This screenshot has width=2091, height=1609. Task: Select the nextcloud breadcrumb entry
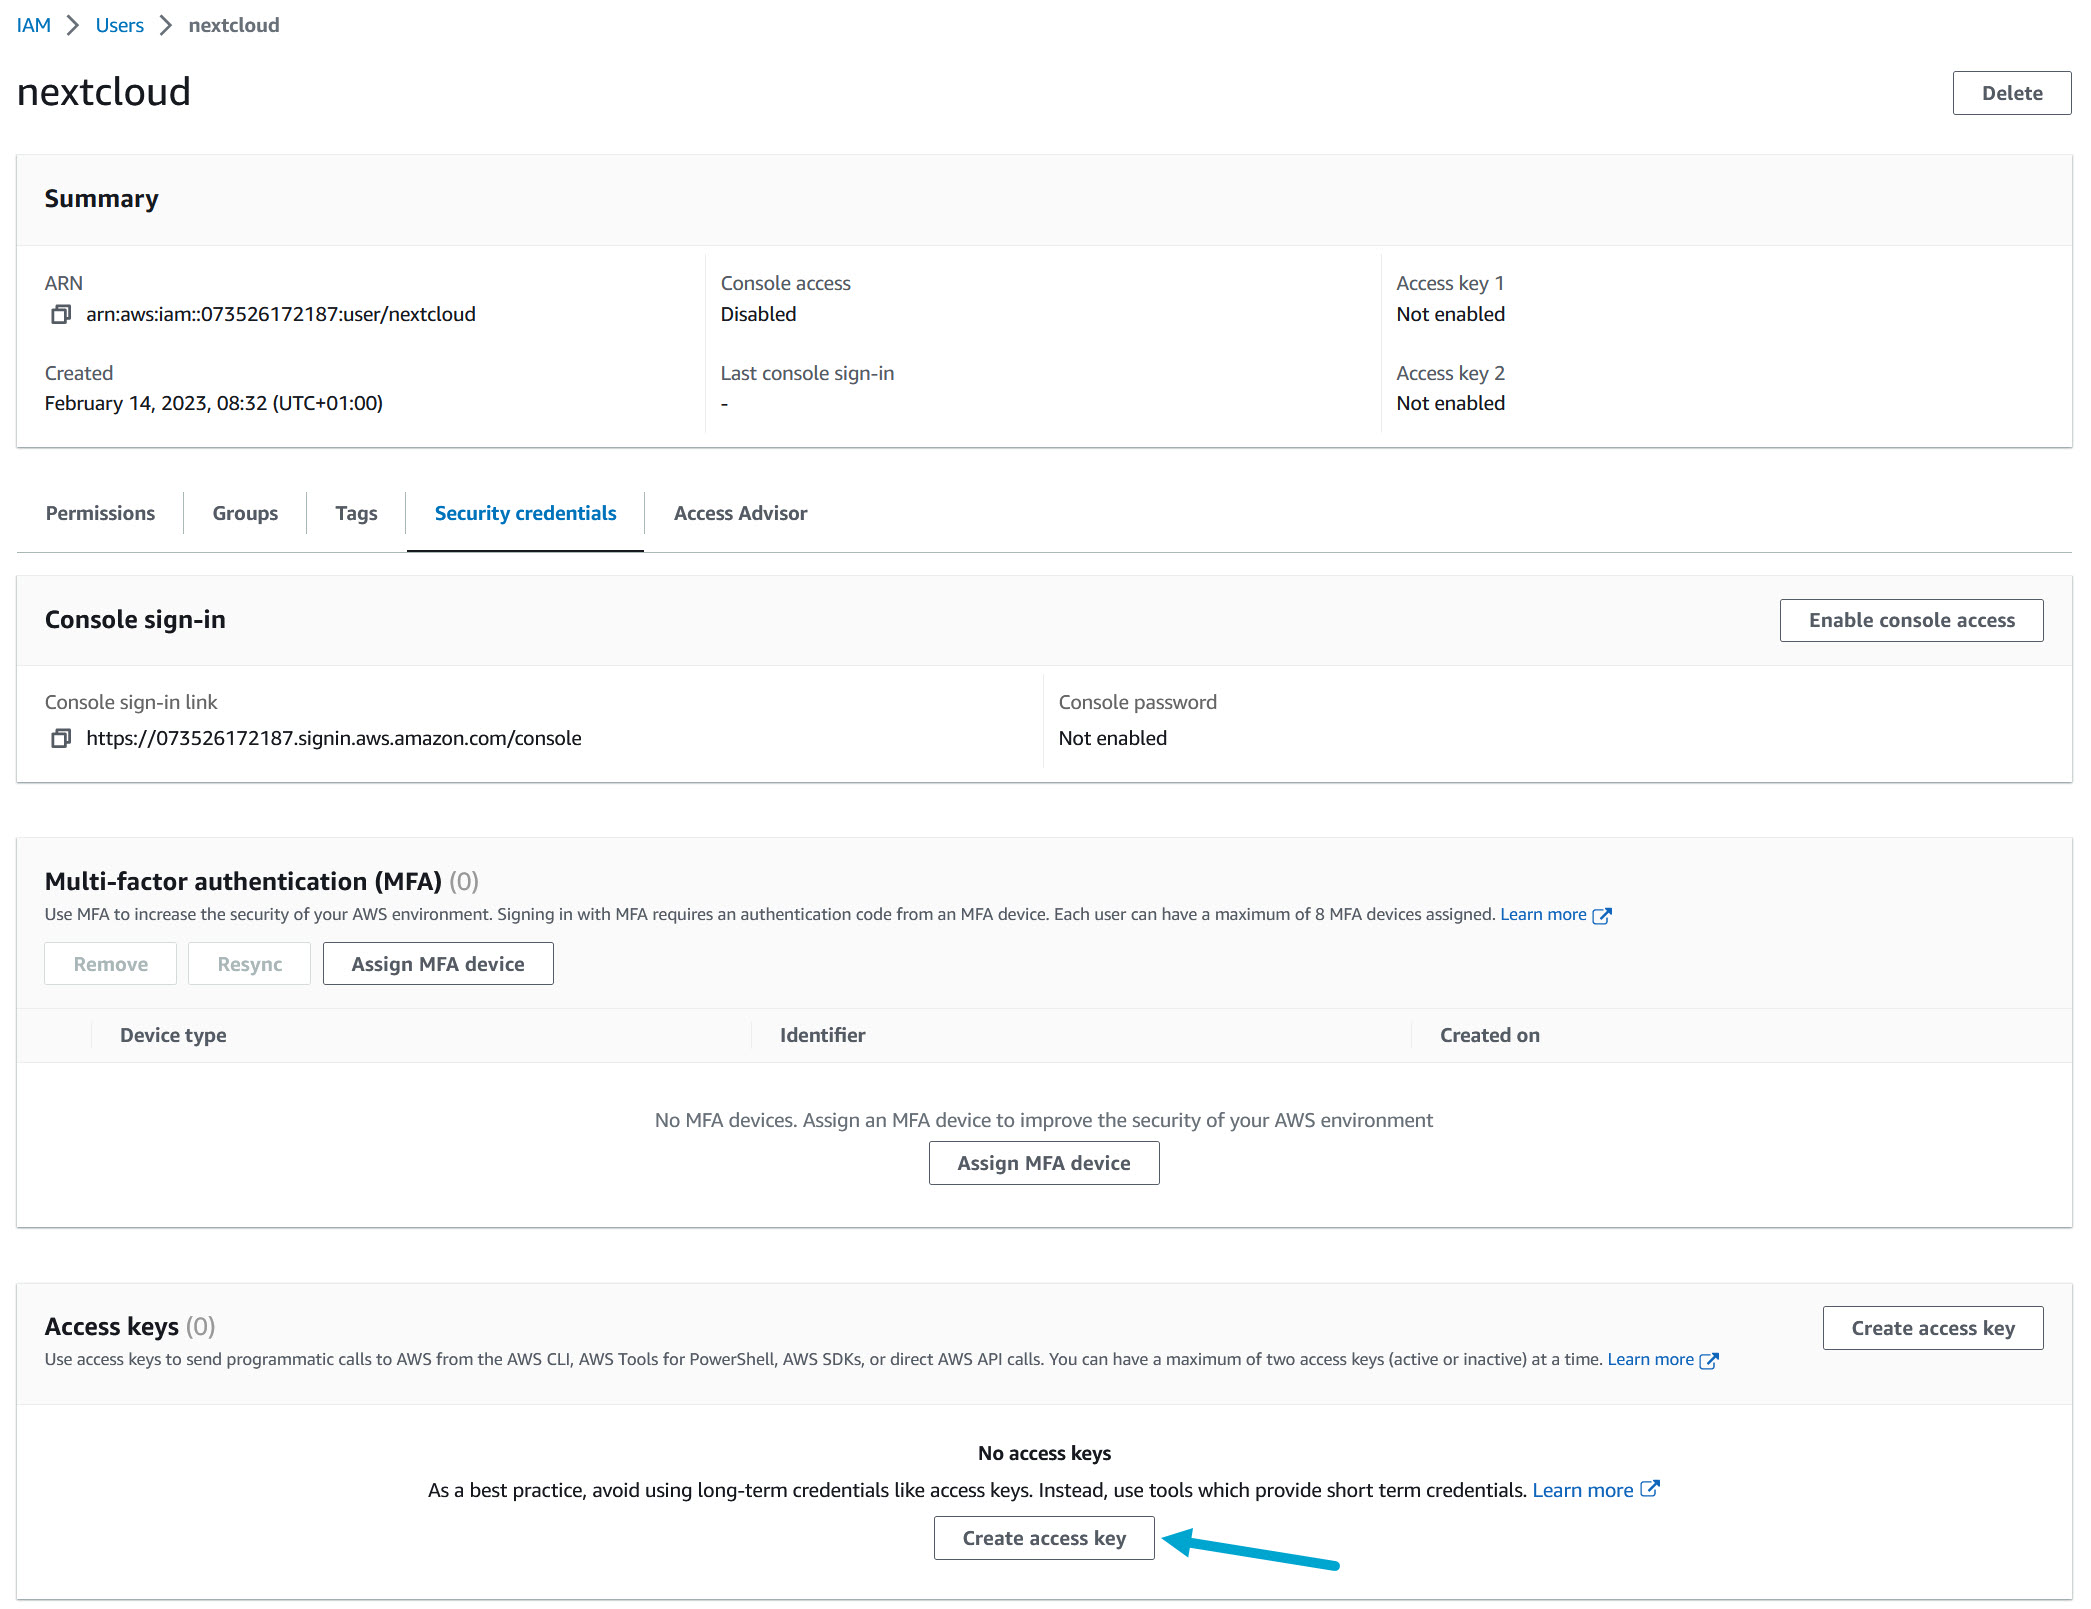tap(233, 24)
